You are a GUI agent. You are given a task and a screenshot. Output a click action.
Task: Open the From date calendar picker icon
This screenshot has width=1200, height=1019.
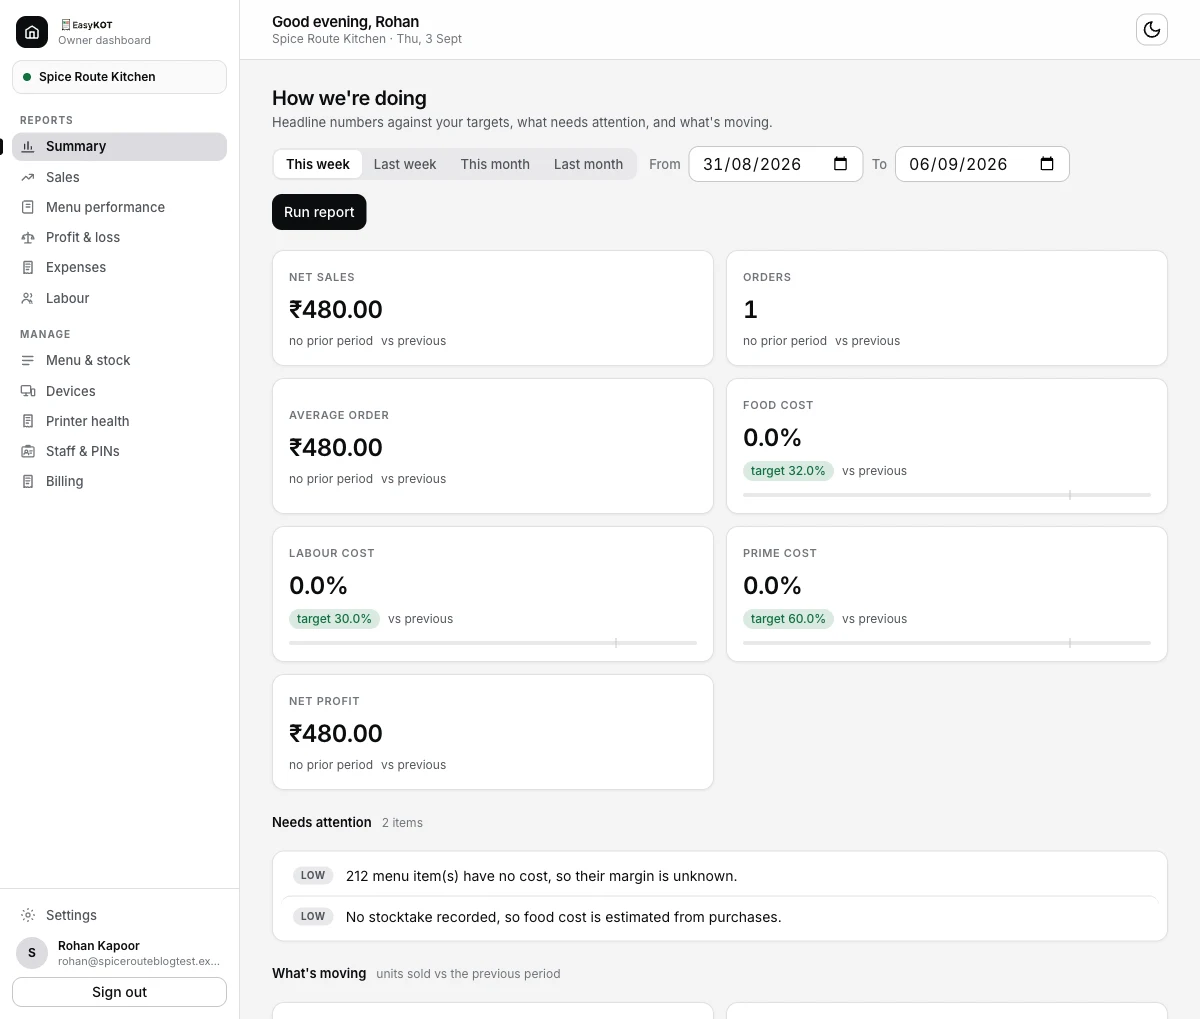pyautogui.click(x=841, y=164)
